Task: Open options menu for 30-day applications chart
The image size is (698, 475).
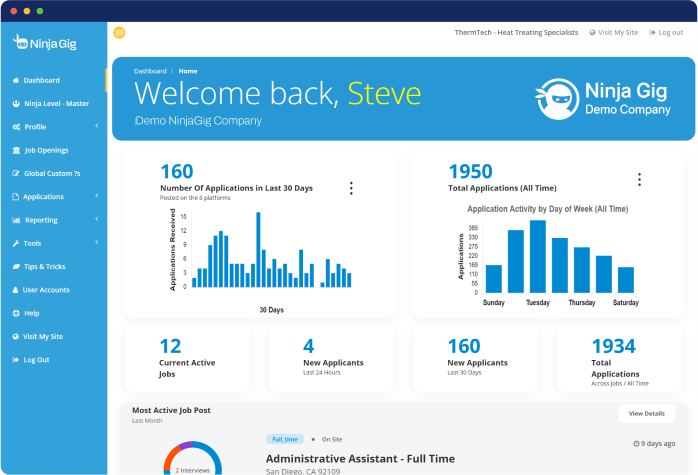Action: (351, 188)
